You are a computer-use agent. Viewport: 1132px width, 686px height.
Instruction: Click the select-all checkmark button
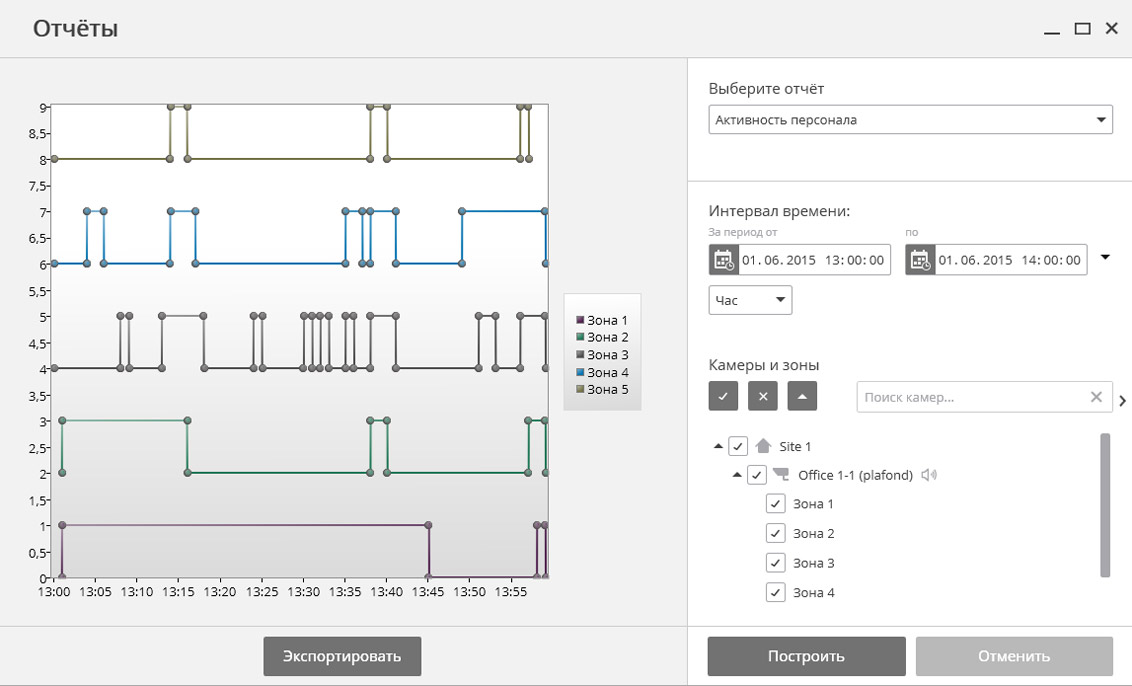(x=723, y=396)
